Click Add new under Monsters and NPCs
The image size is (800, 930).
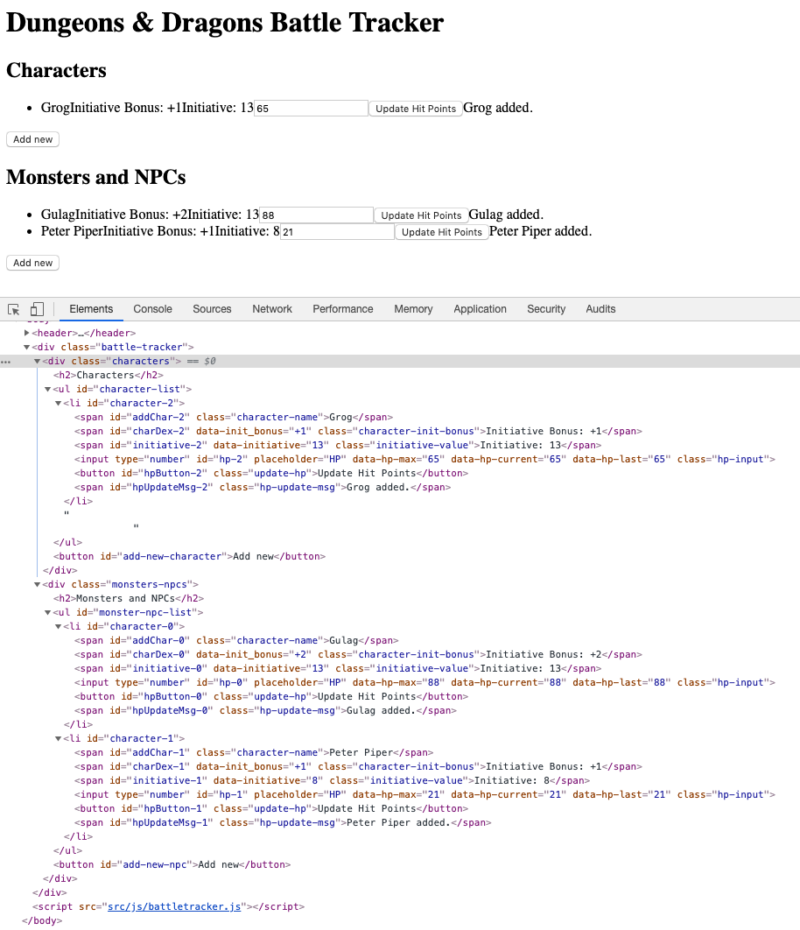33,263
